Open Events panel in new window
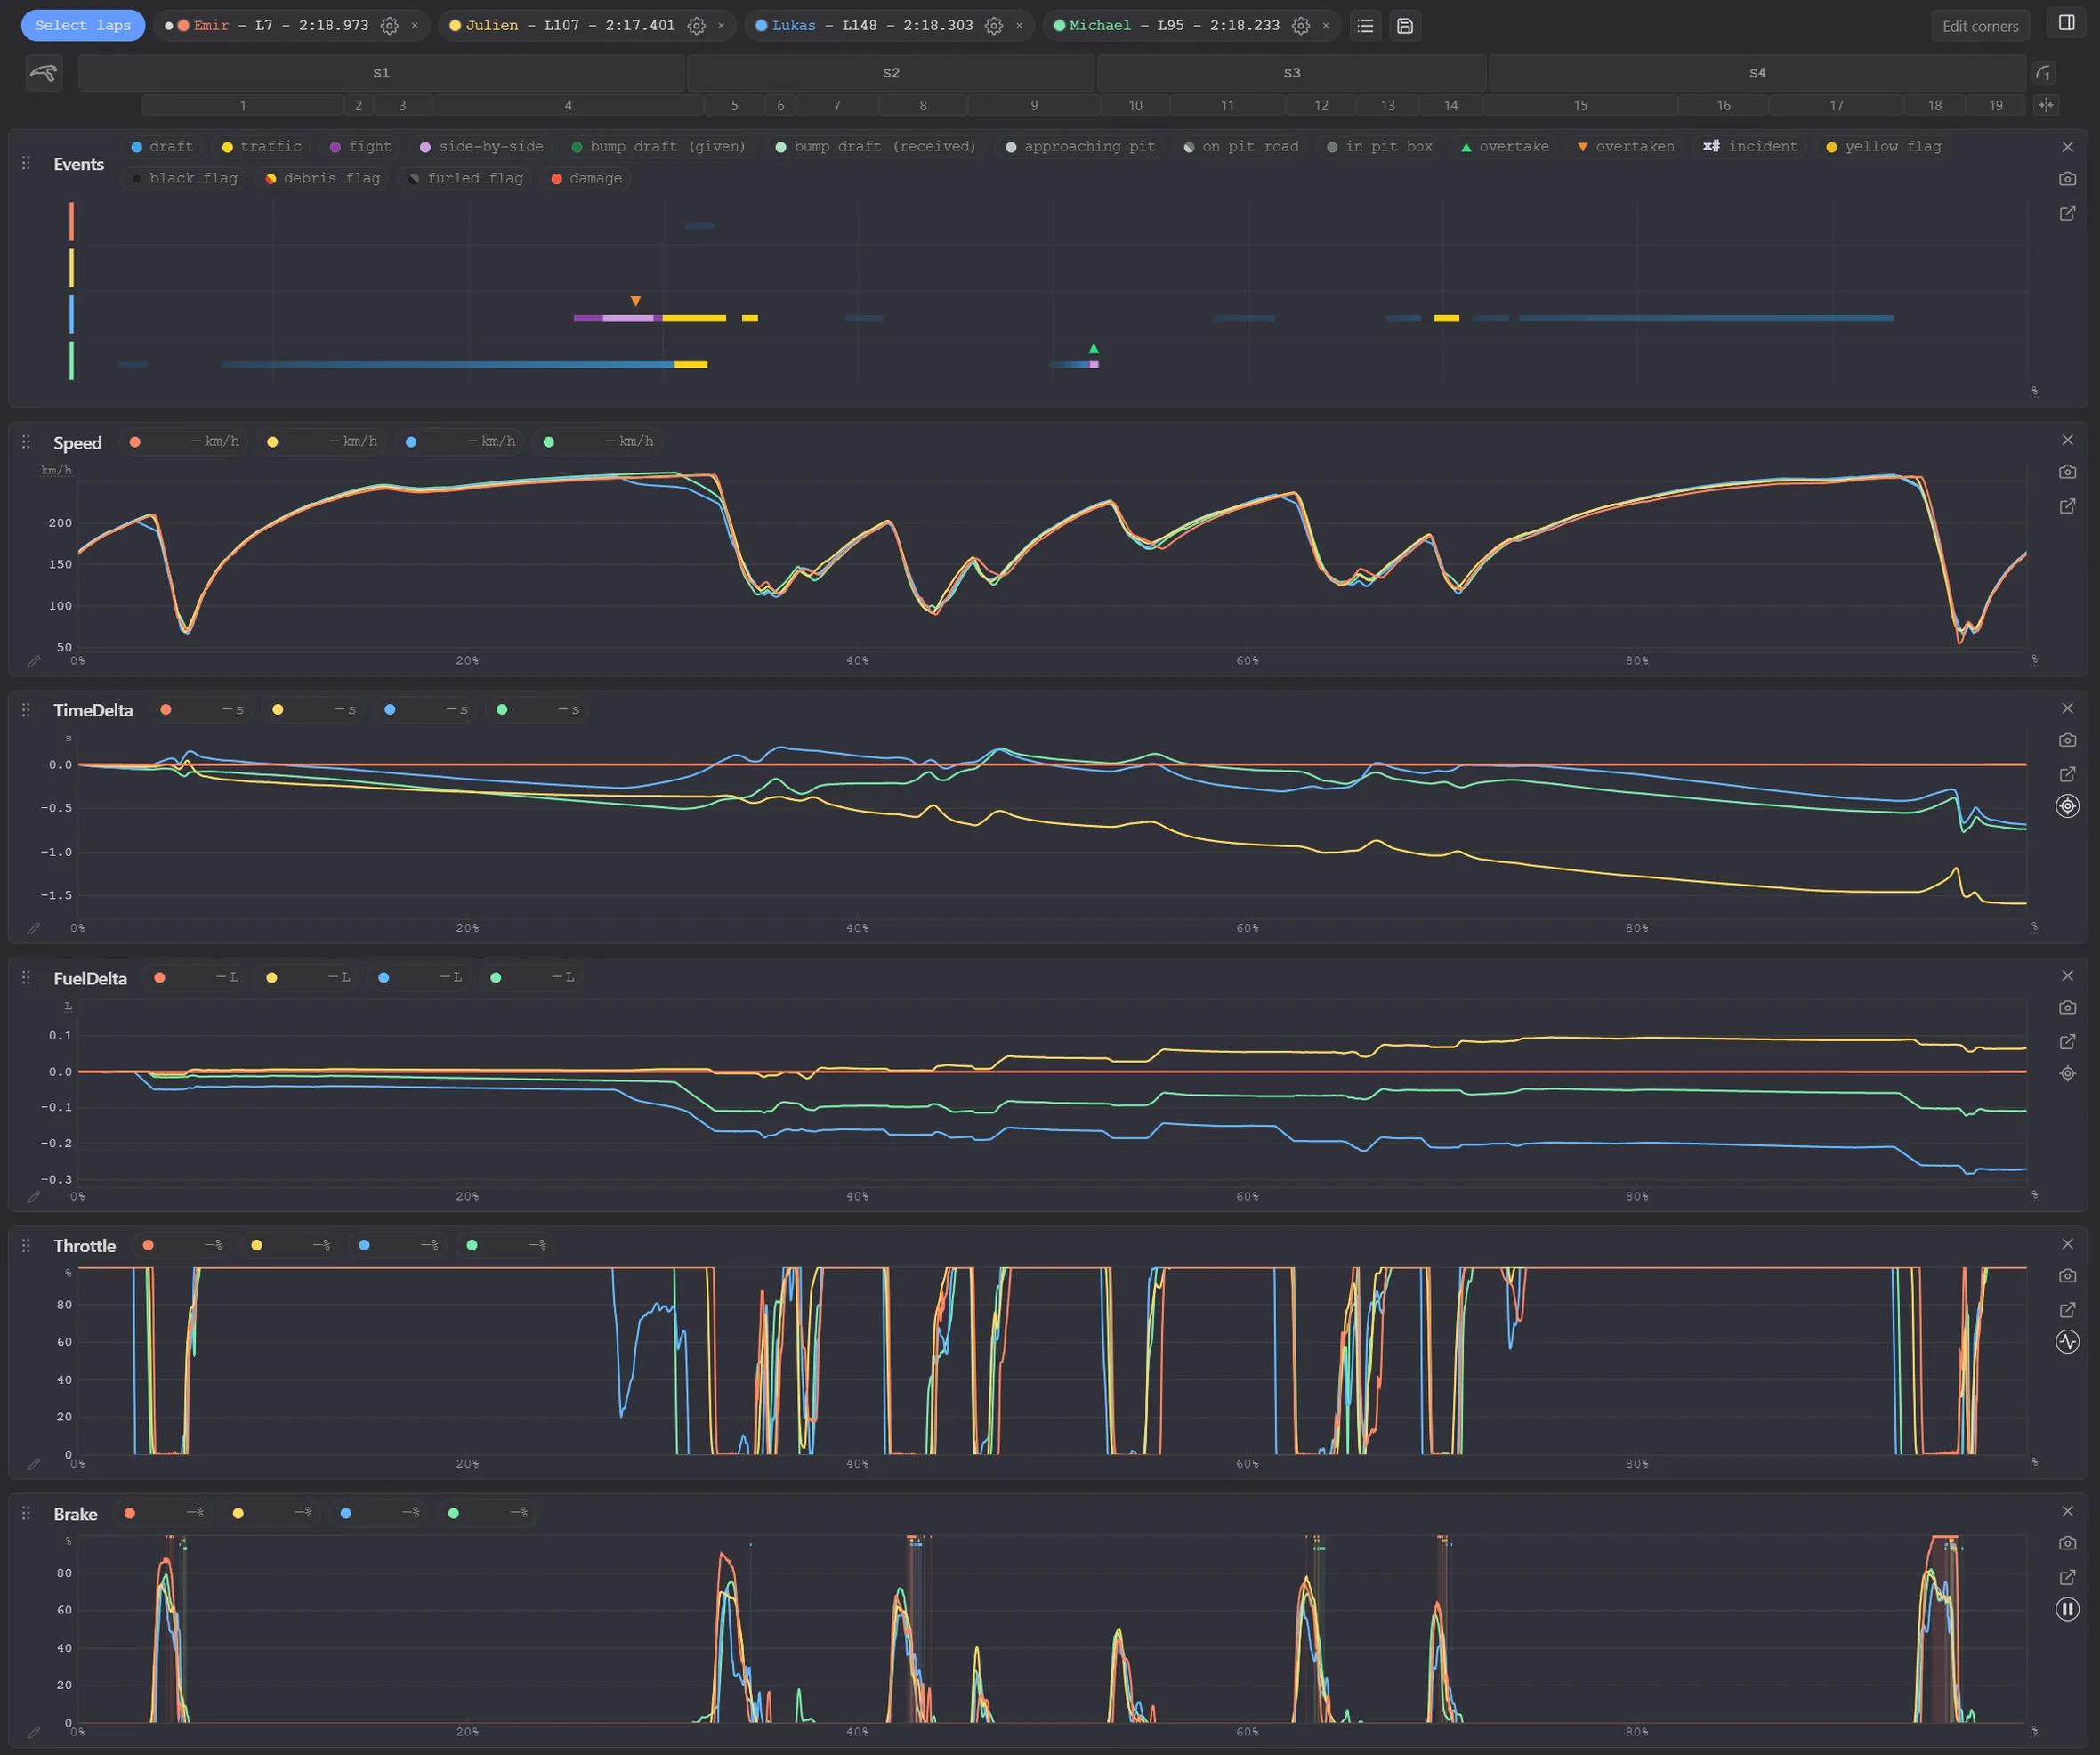This screenshot has height=1755, width=2100. tap(2067, 213)
